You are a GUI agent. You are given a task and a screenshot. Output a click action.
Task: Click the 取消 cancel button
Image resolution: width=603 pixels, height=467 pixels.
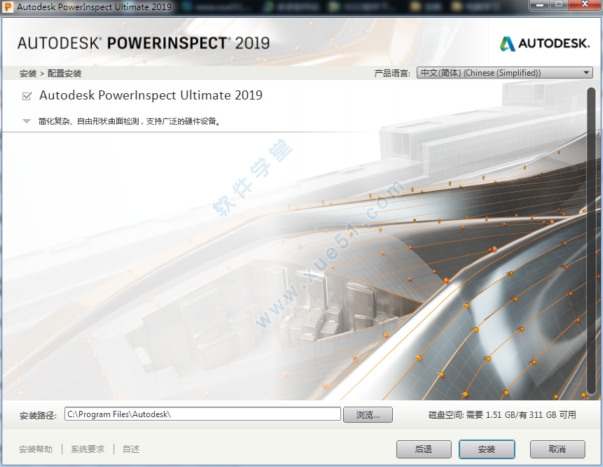557,449
